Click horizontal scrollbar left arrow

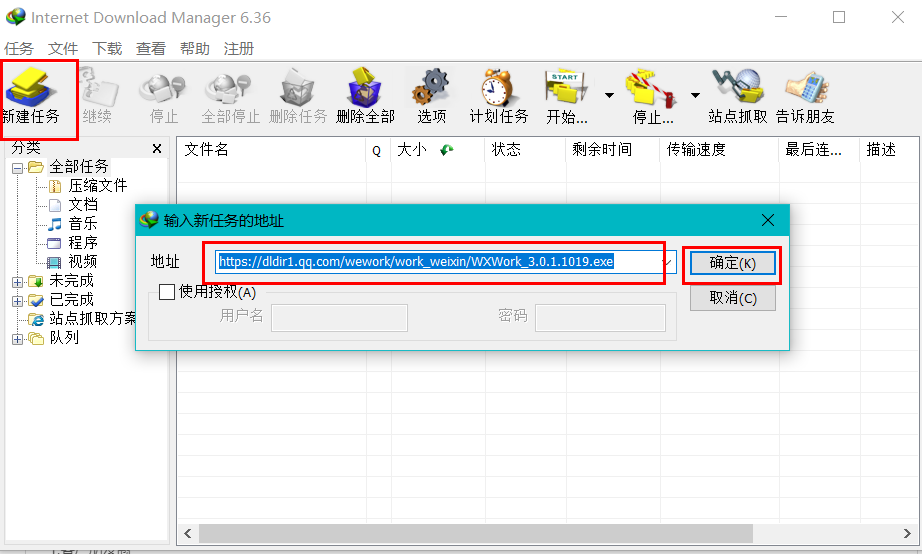(188, 533)
